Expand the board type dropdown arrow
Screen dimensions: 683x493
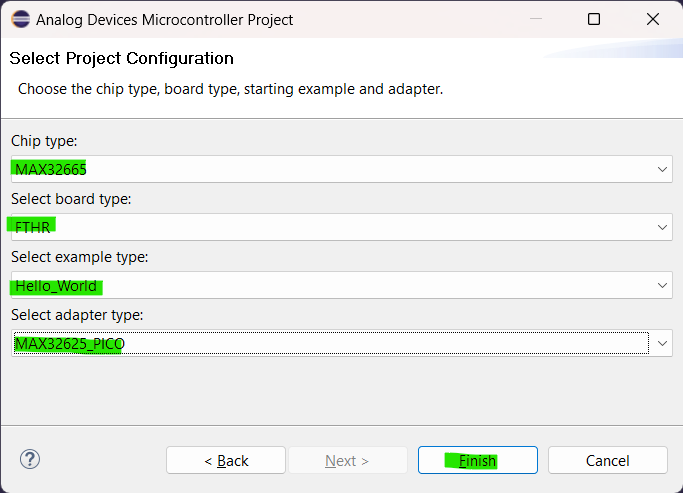662,227
